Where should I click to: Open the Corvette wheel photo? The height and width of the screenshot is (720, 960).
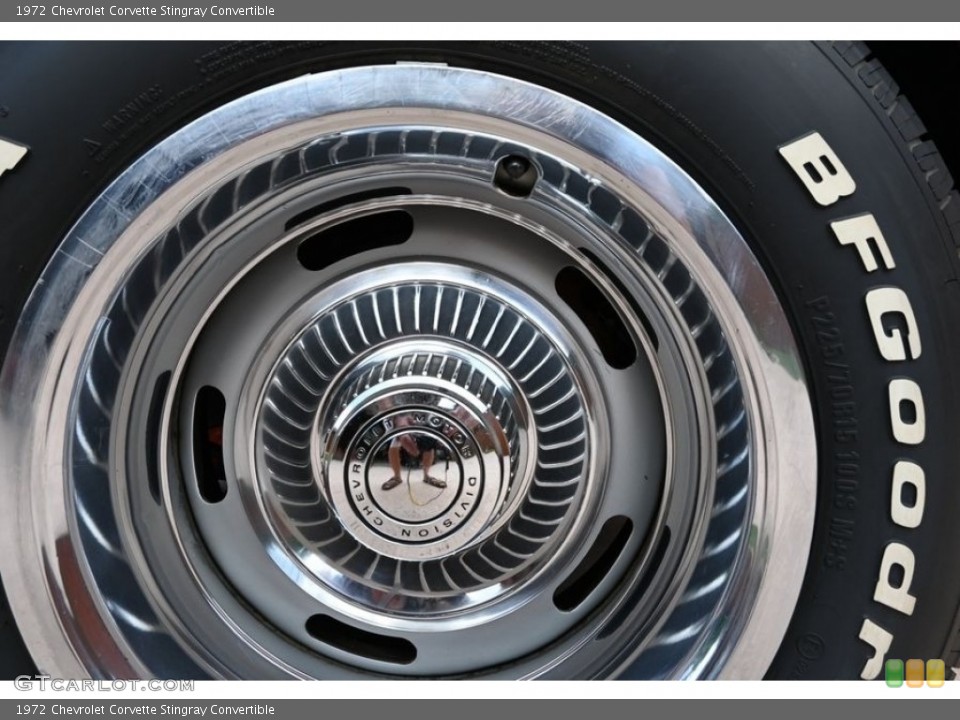[x=480, y=361]
